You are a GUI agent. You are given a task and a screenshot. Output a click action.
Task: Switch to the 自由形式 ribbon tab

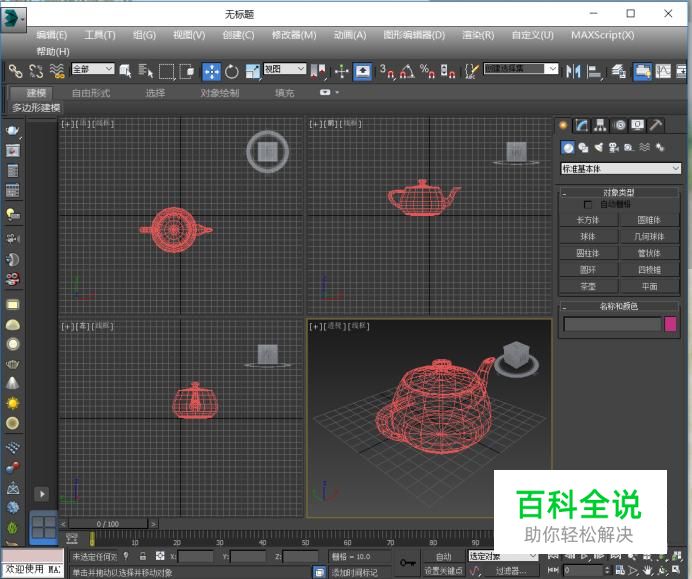pyautogui.click(x=91, y=93)
